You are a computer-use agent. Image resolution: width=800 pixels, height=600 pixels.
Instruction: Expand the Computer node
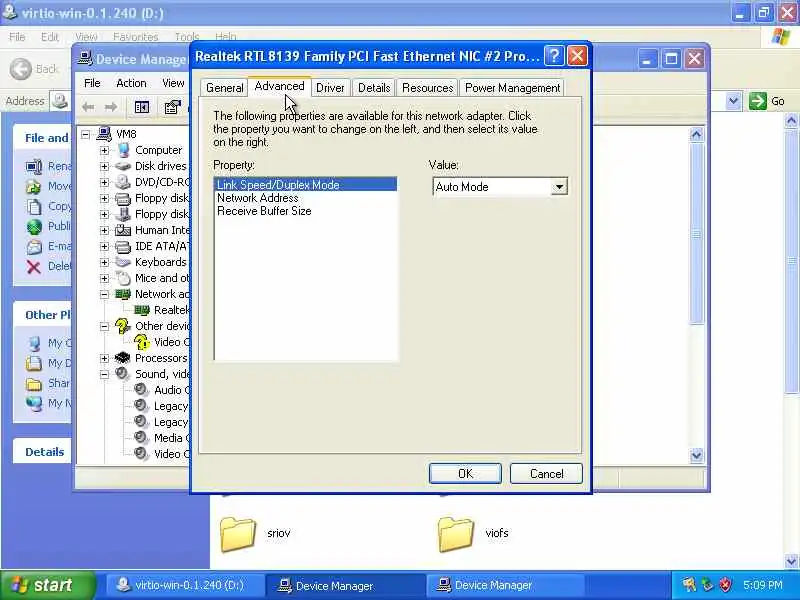[105, 151]
